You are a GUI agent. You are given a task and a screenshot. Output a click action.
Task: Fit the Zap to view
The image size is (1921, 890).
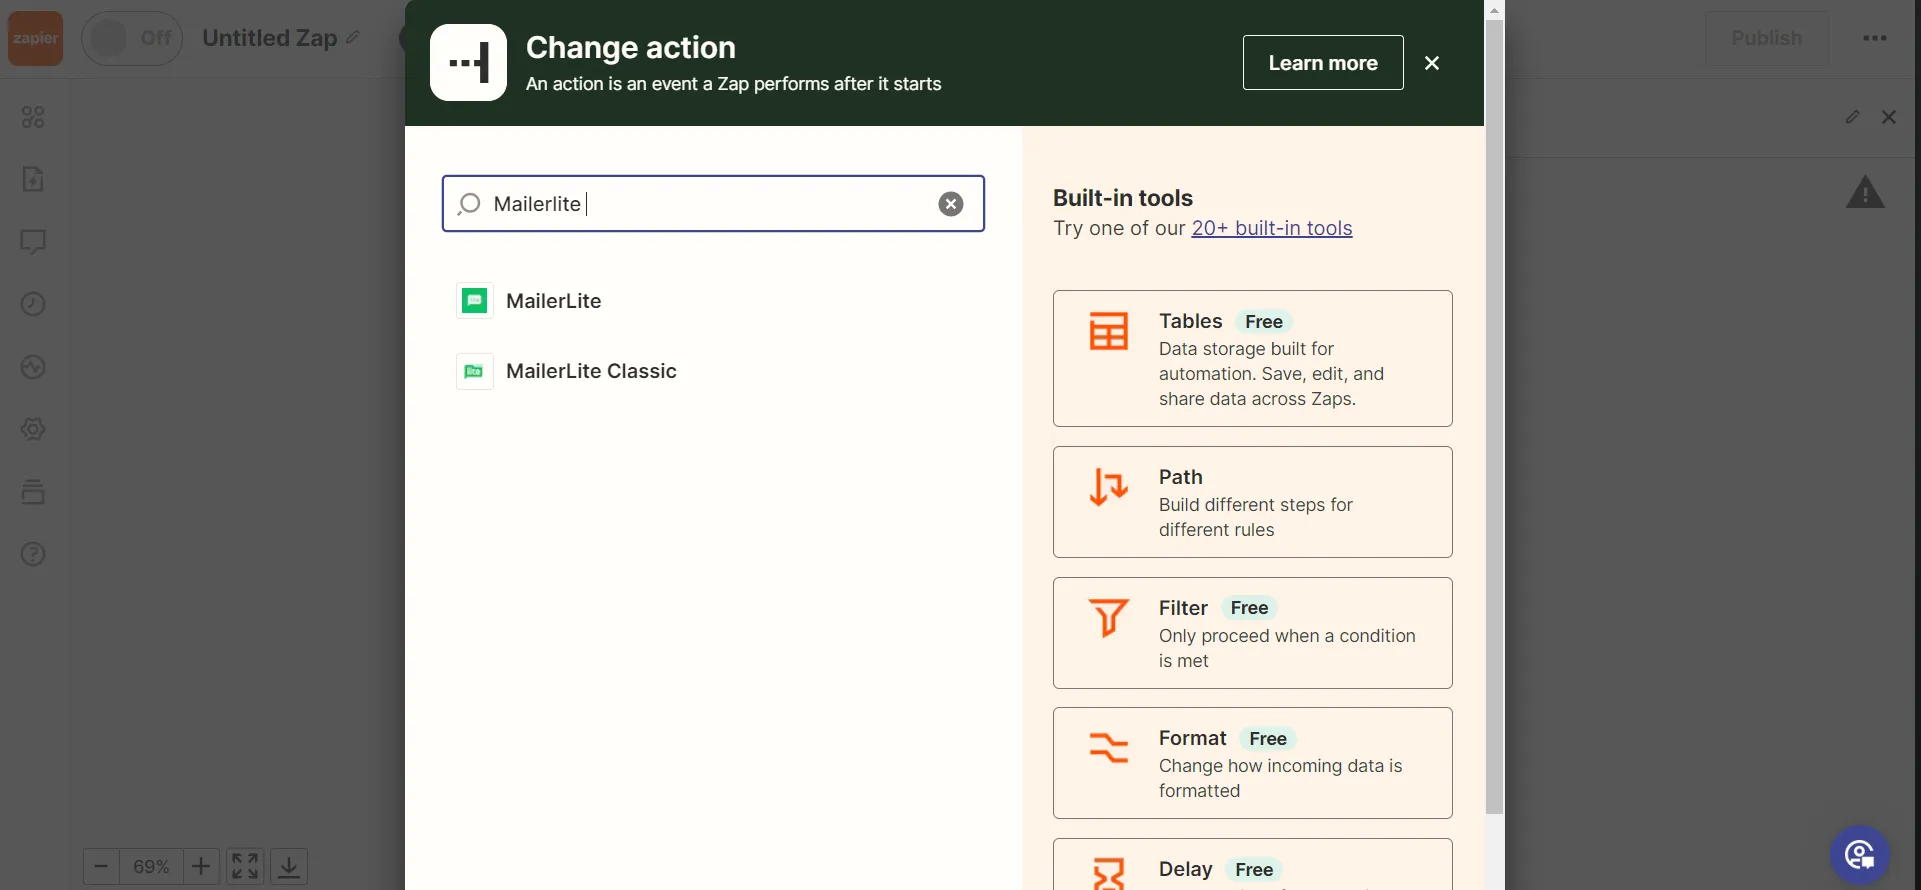245,866
